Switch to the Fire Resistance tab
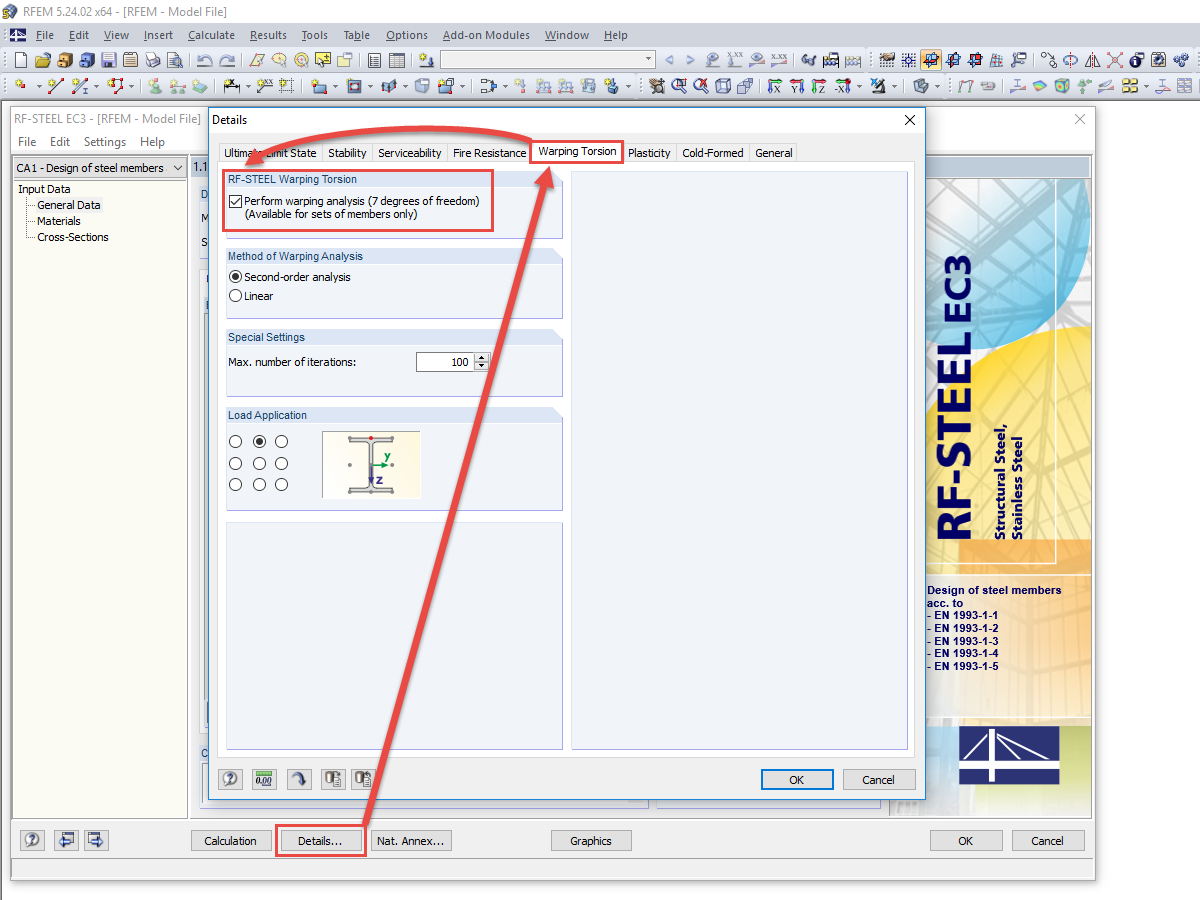Image resolution: width=1200 pixels, height=900 pixels. (x=489, y=153)
